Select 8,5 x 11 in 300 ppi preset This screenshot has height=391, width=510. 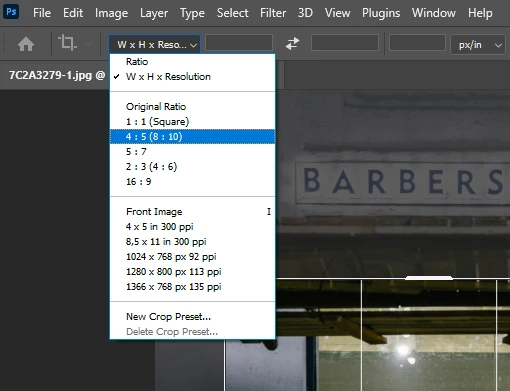pos(193,242)
